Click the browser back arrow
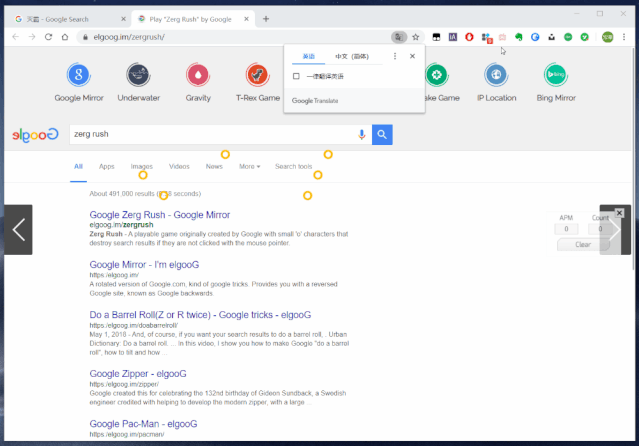 [15, 37]
